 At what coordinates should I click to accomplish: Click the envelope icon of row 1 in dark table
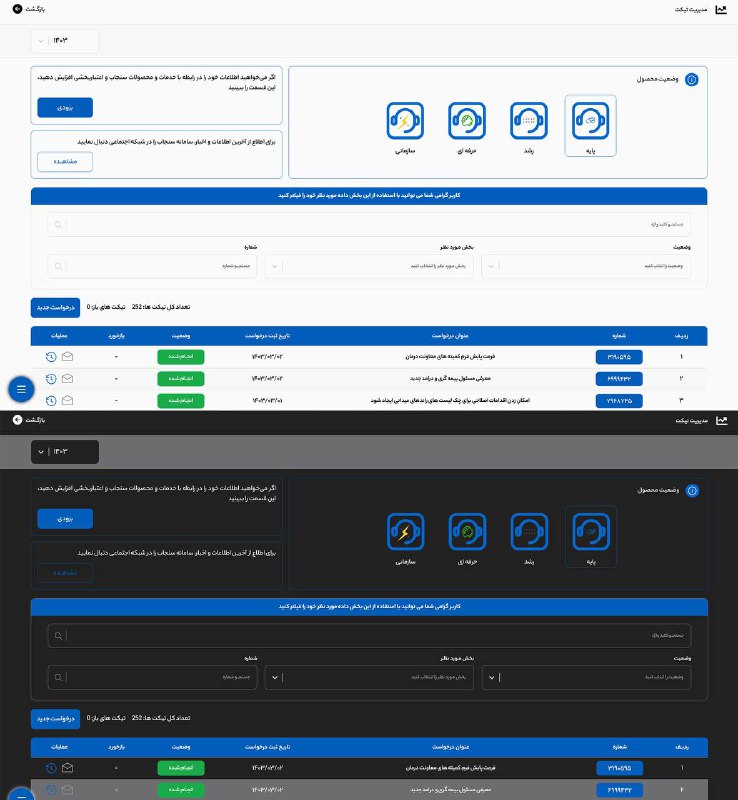pyautogui.click(x=68, y=768)
